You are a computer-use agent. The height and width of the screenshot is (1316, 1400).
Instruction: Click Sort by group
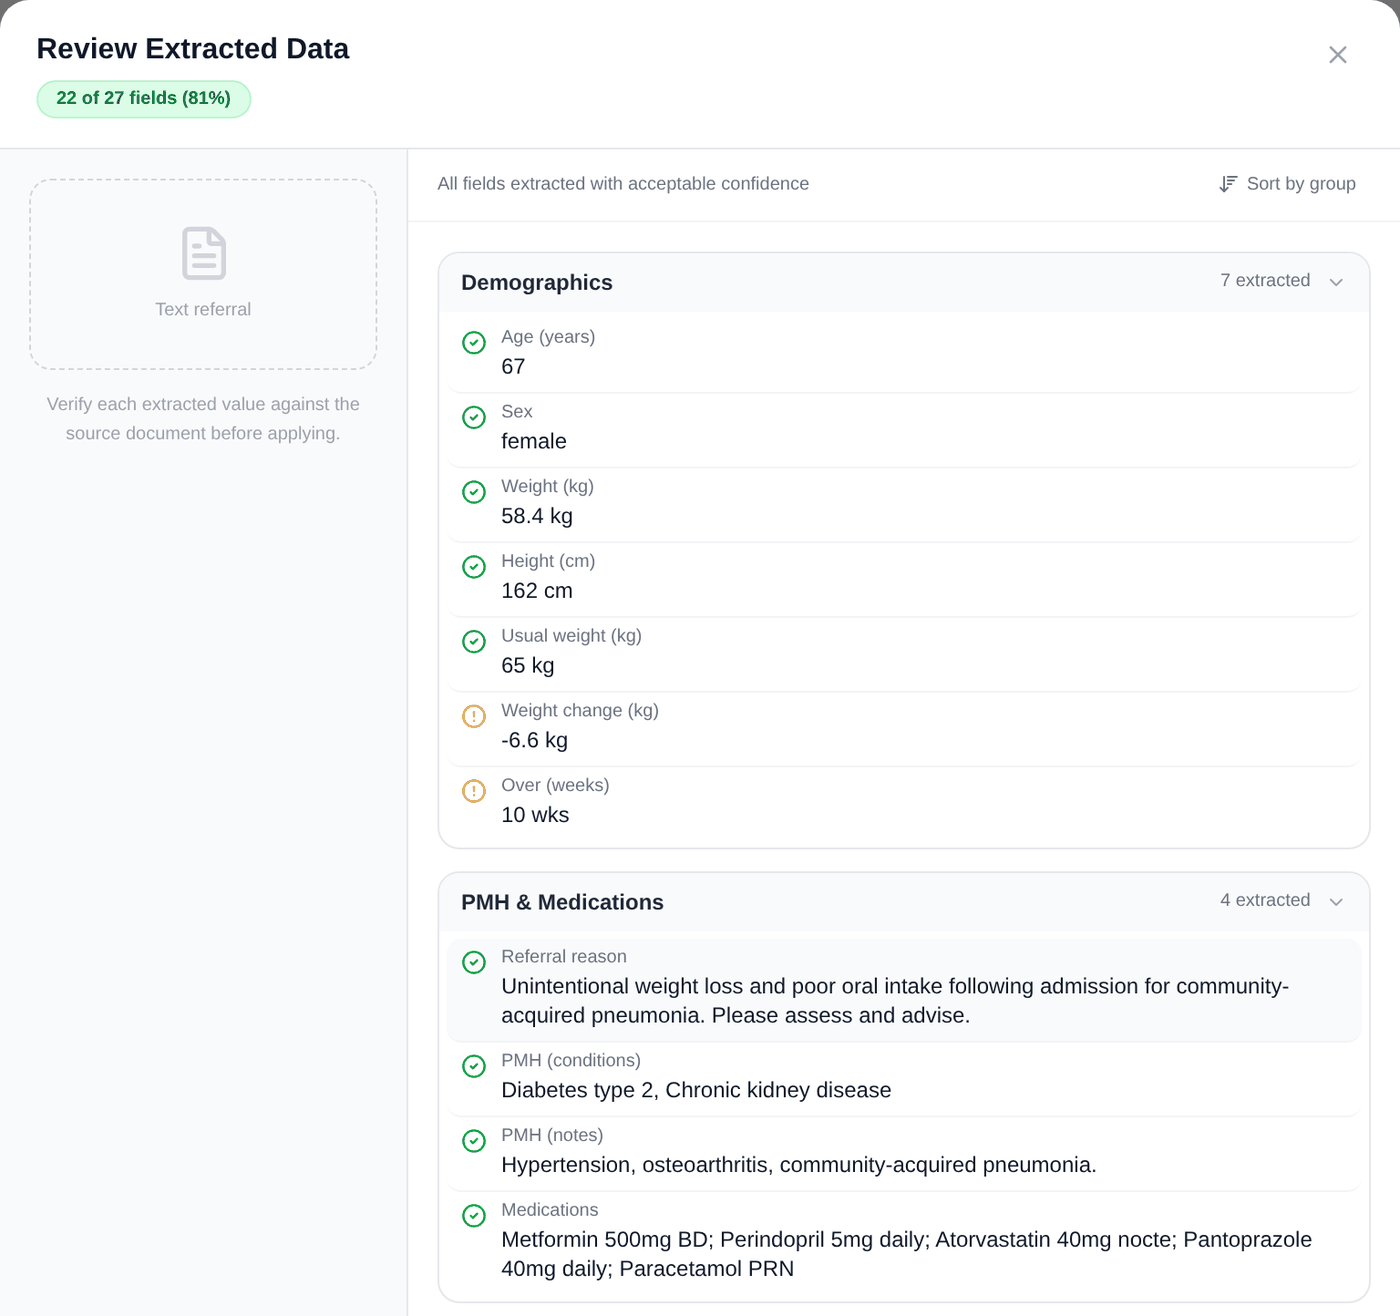tap(1288, 184)
